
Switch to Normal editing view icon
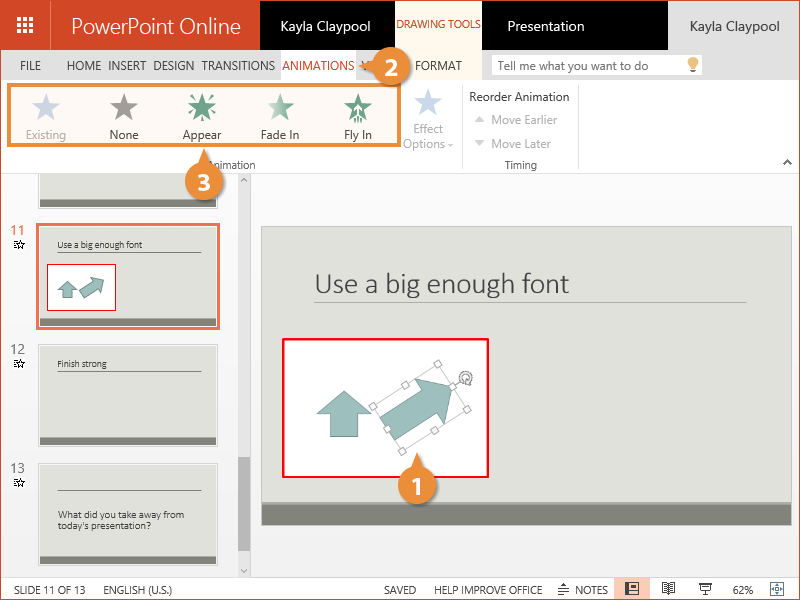pyautogui.click(x=632, y=589)
